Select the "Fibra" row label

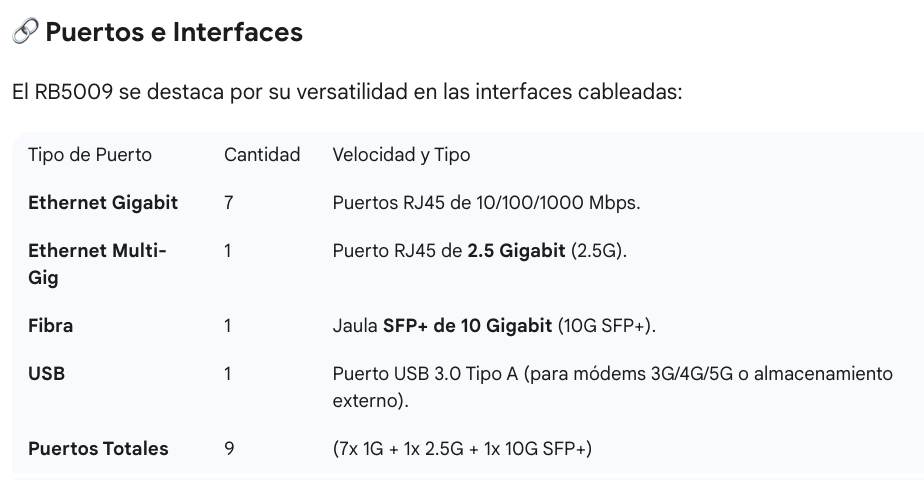51,326
